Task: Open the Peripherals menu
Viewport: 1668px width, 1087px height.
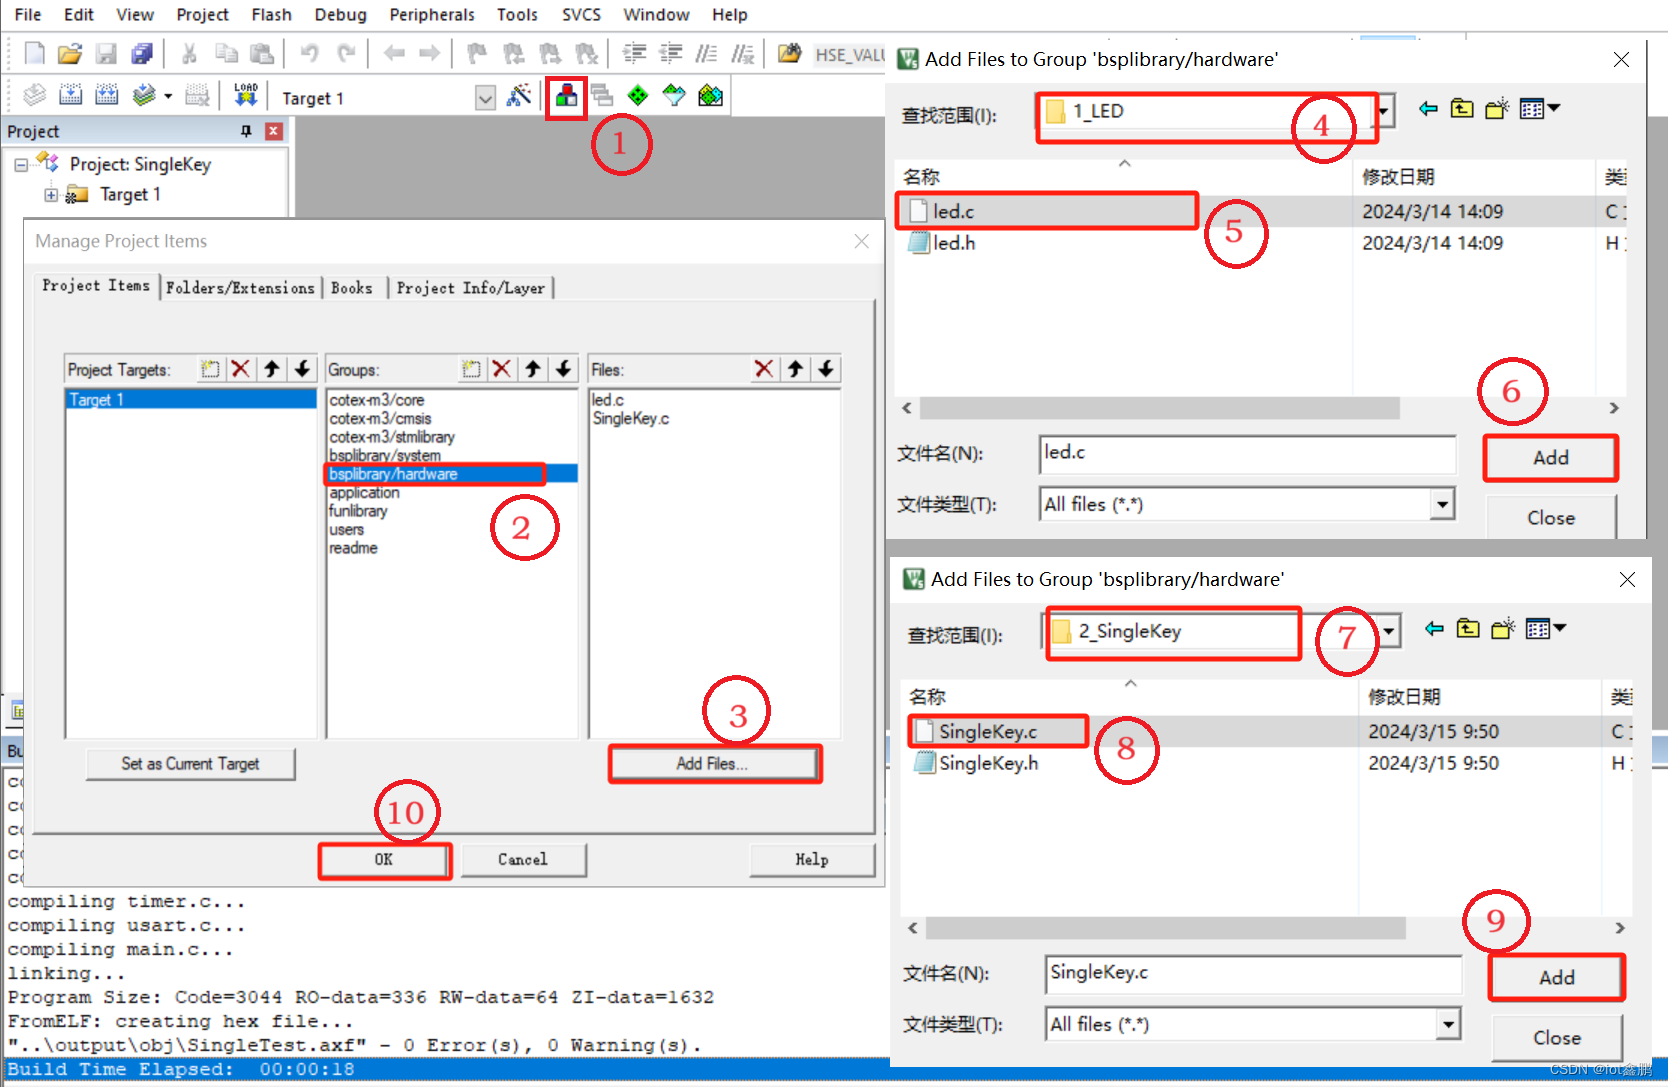Action: pos(432,15)
